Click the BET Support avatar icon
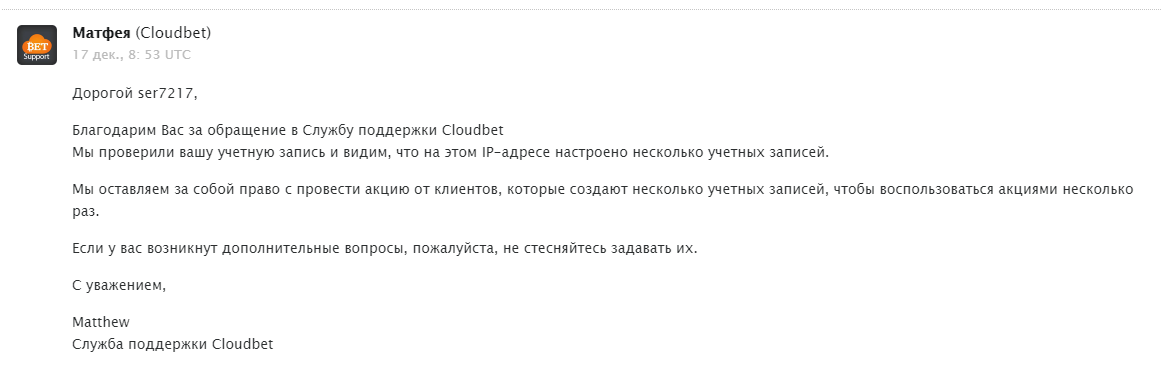This screenshot has height=391, width=1165. [x=37, y=45]
